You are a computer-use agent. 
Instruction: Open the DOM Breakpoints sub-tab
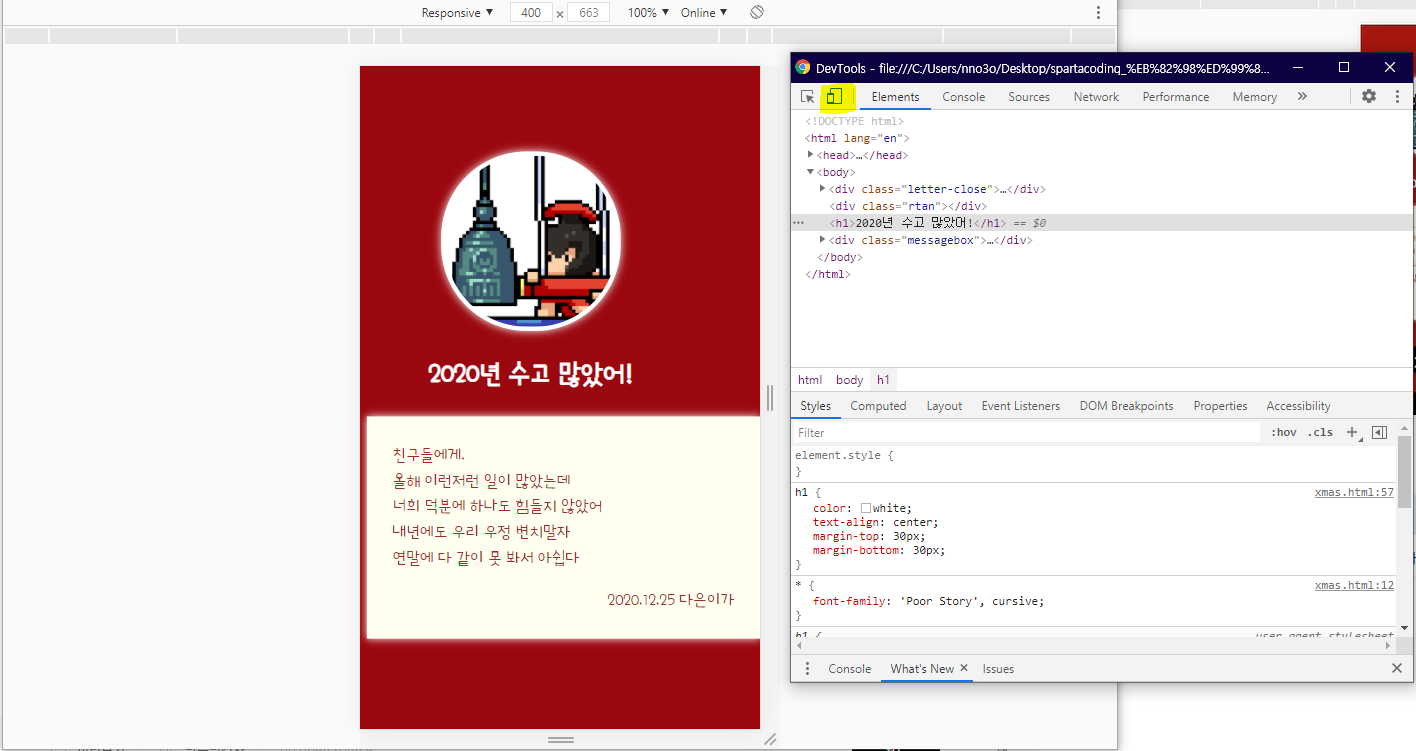pos(1126,406)
